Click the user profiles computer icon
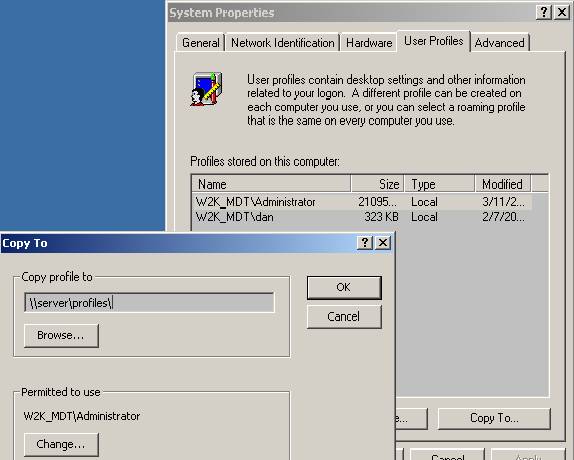 point(206,89)
